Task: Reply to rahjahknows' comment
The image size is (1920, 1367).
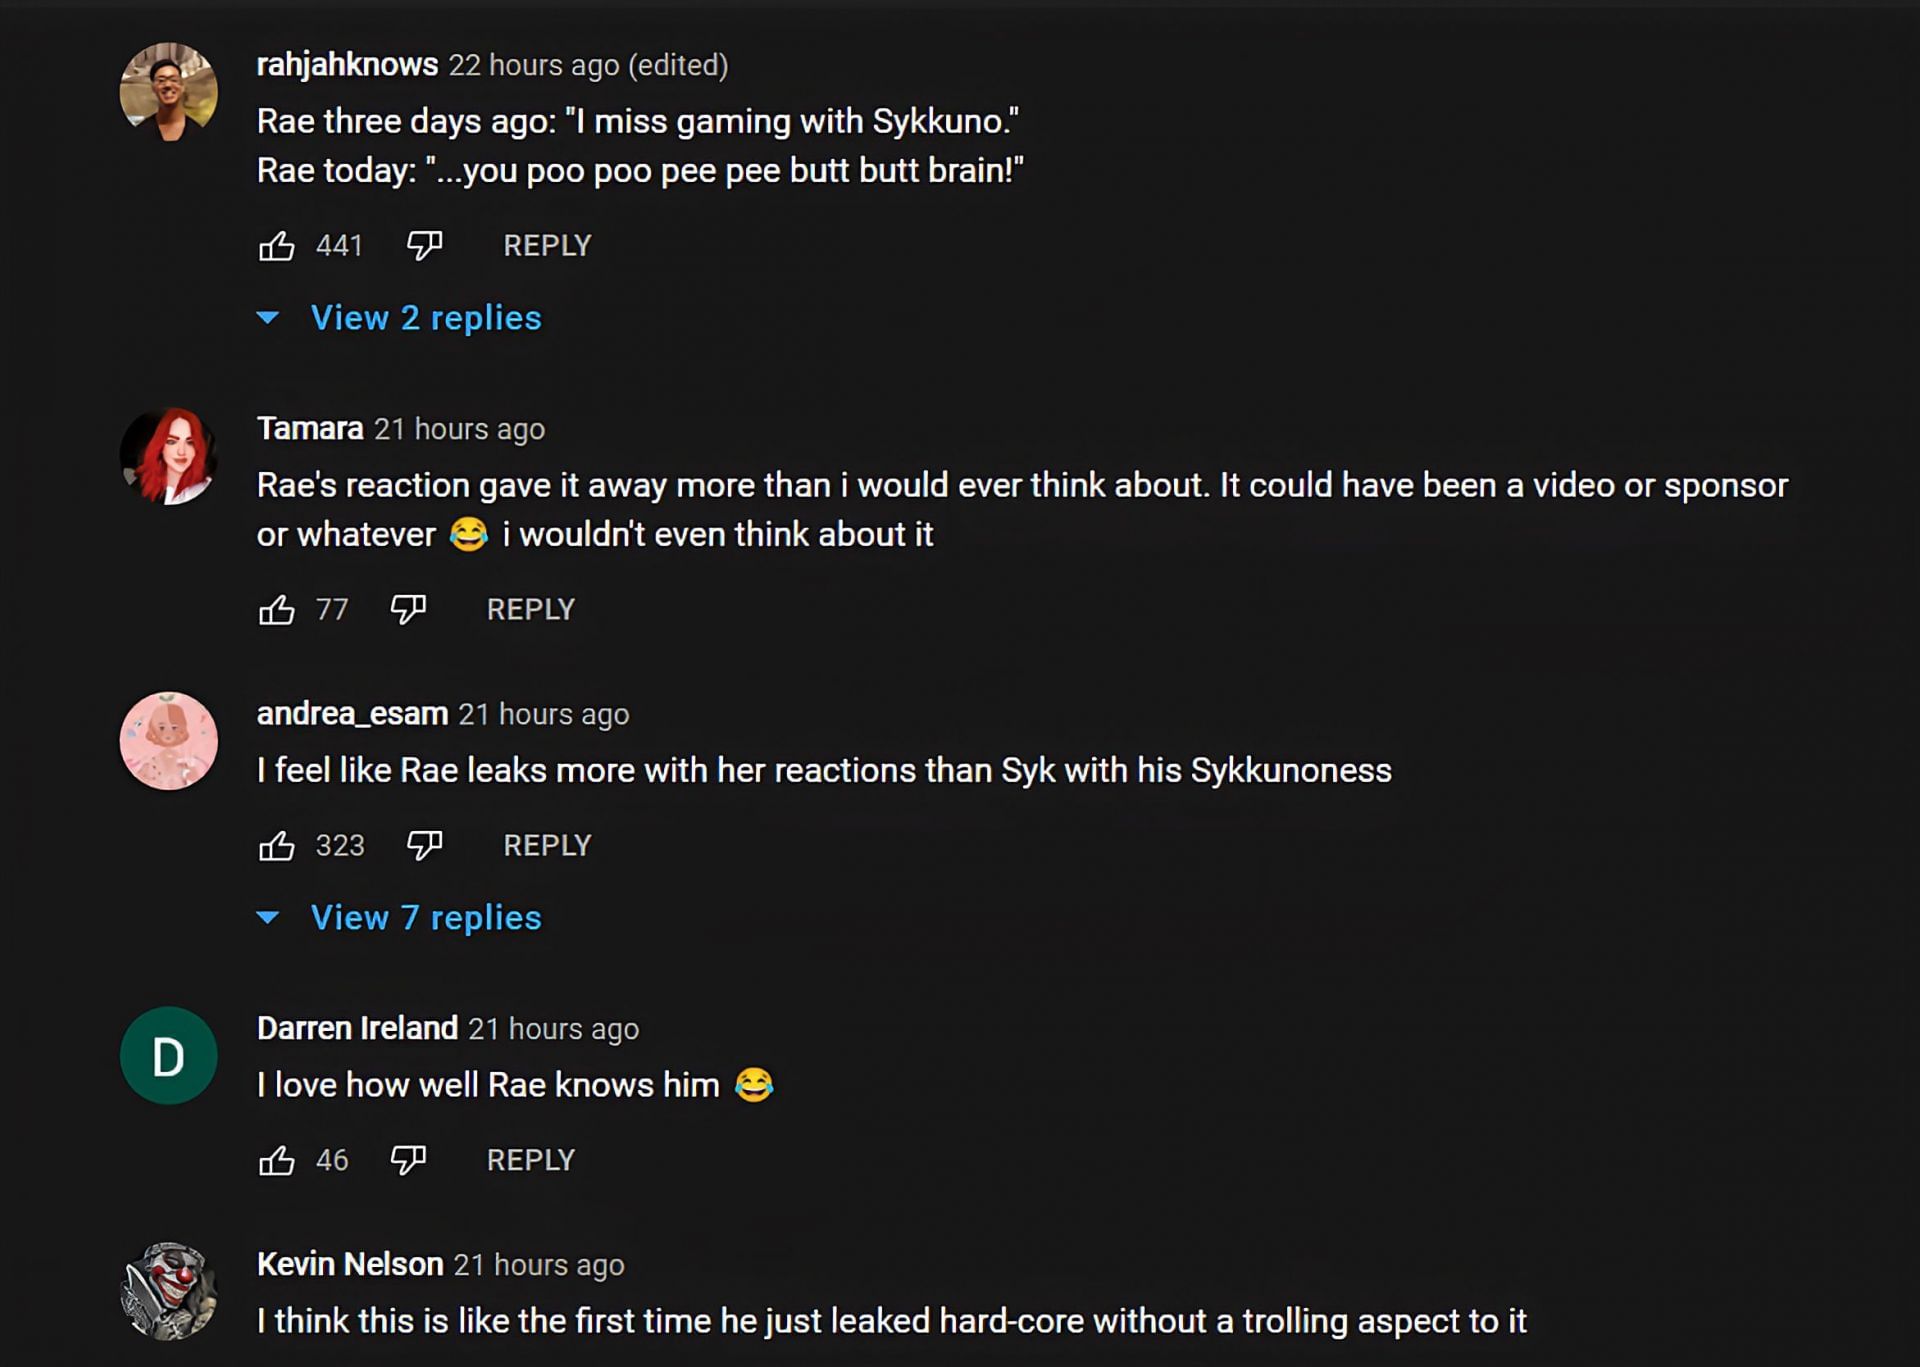Action: [x=547, y=246]
